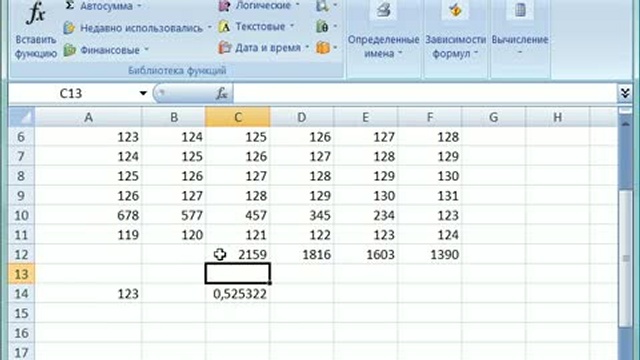
Task: Click into the formula bar input area
Action: (424, 93)
